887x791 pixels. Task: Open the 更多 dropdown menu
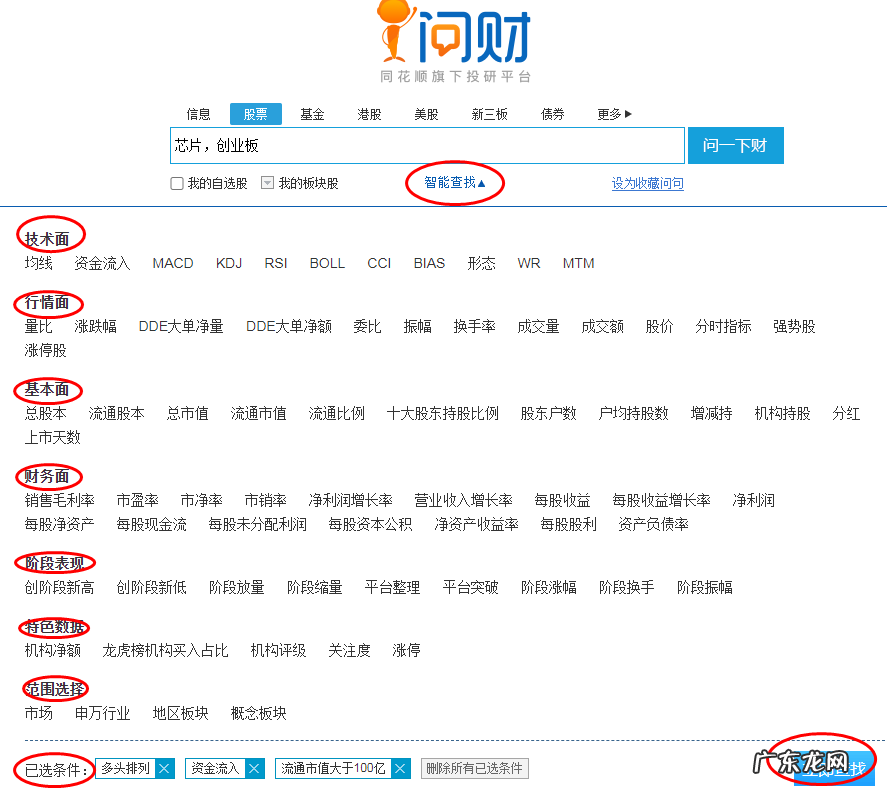click(613, 113)
